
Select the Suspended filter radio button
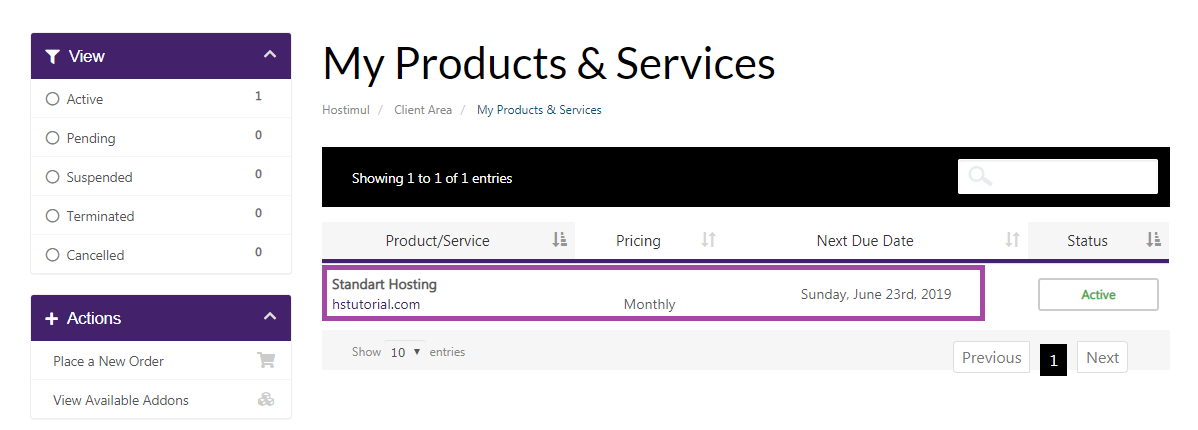pos(53,177)
